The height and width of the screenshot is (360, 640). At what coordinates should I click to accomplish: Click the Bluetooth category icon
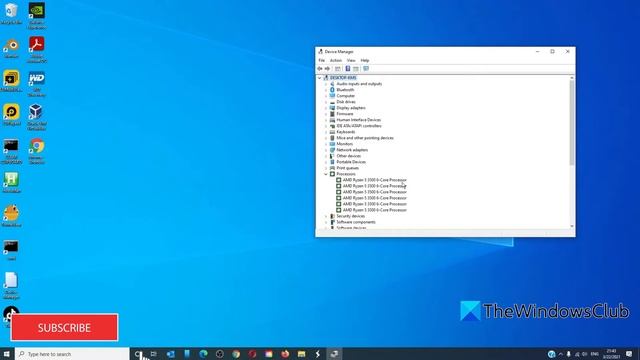pyautogui.click(x=332, y=90)
